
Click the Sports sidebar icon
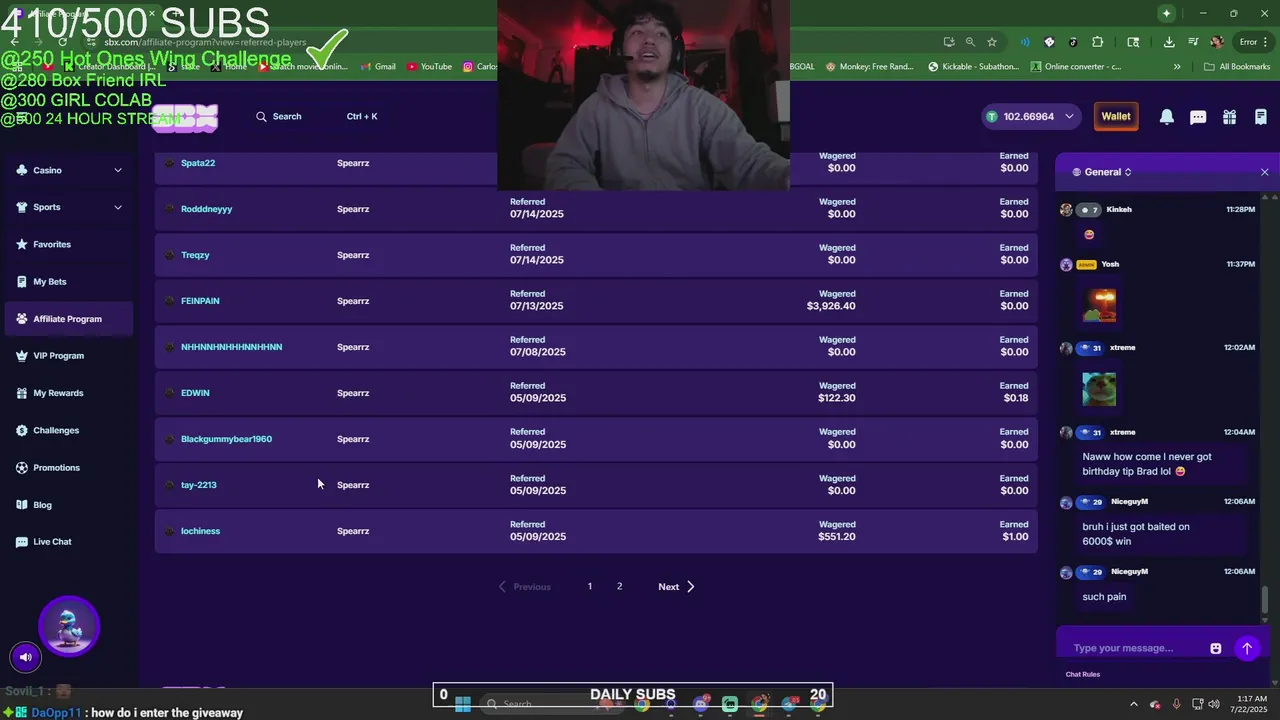click(22, 207)
